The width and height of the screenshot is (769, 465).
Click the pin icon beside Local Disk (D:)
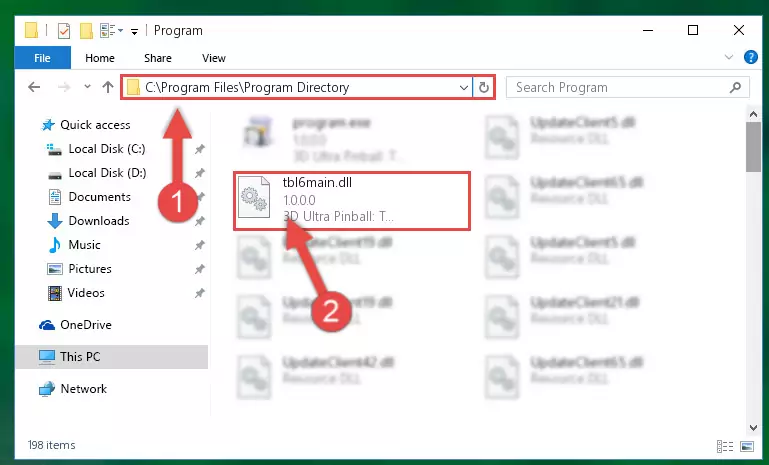200,173
